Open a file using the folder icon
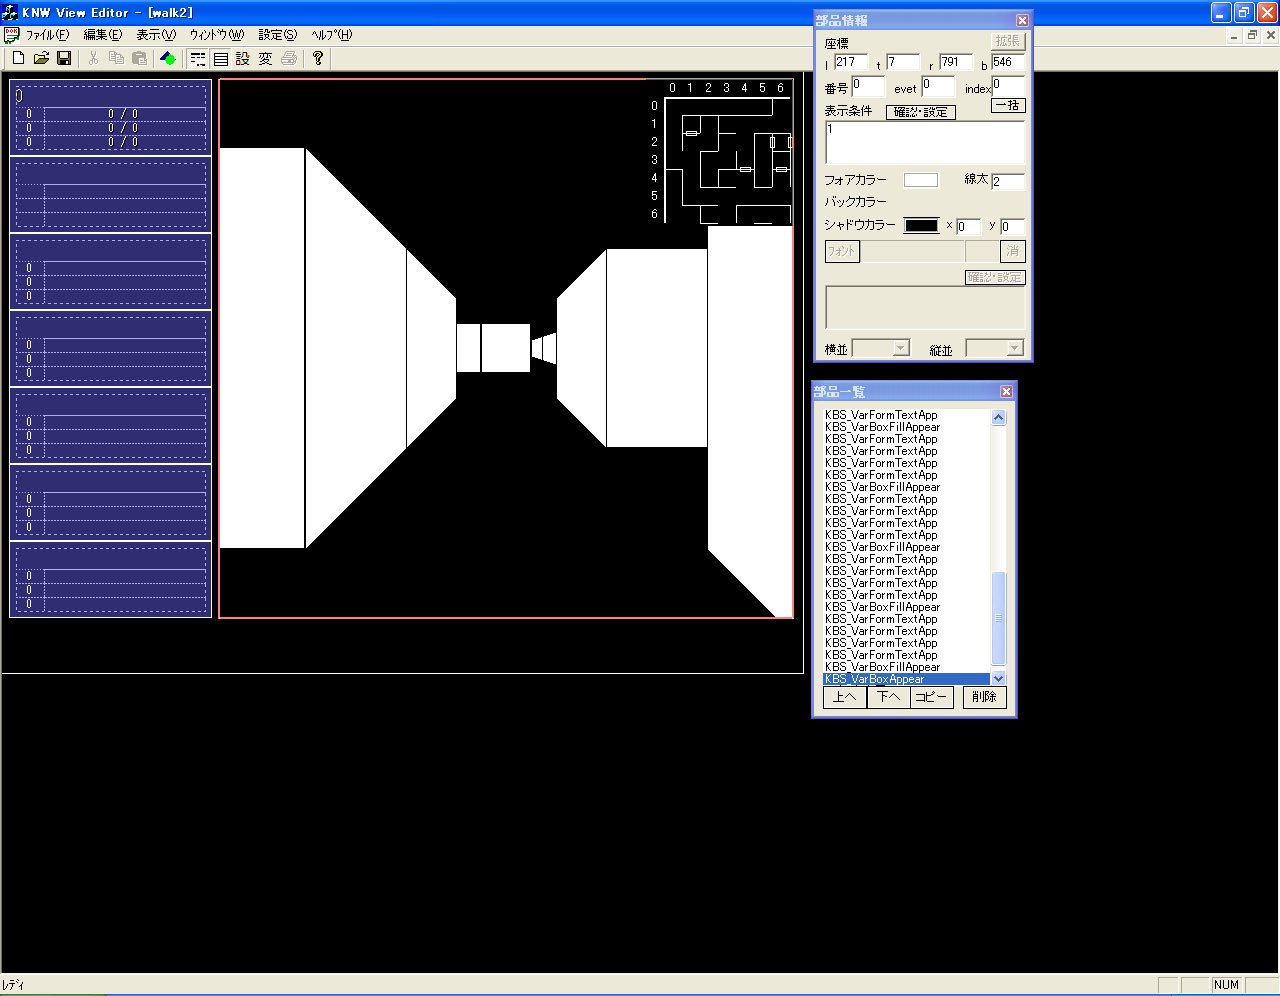Viewport: 1280px width, 996px height. 41,59
